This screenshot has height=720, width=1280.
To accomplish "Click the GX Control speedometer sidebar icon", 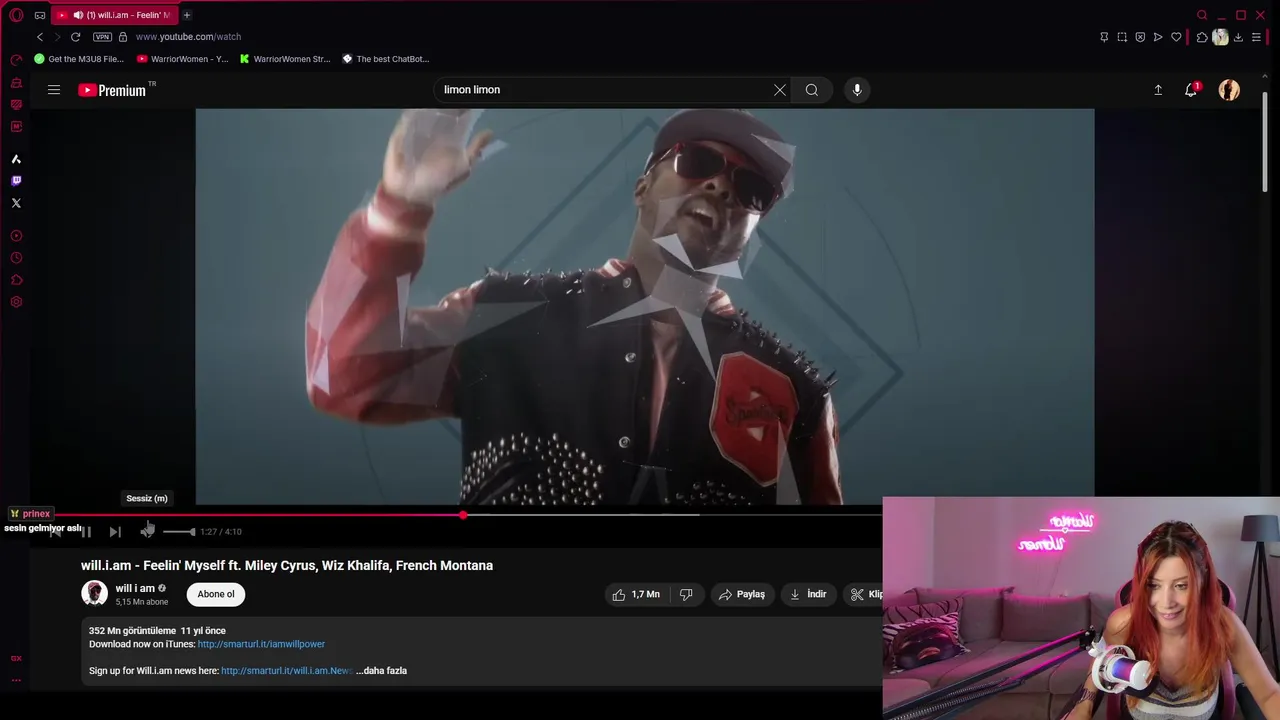I will pos(16,61).
